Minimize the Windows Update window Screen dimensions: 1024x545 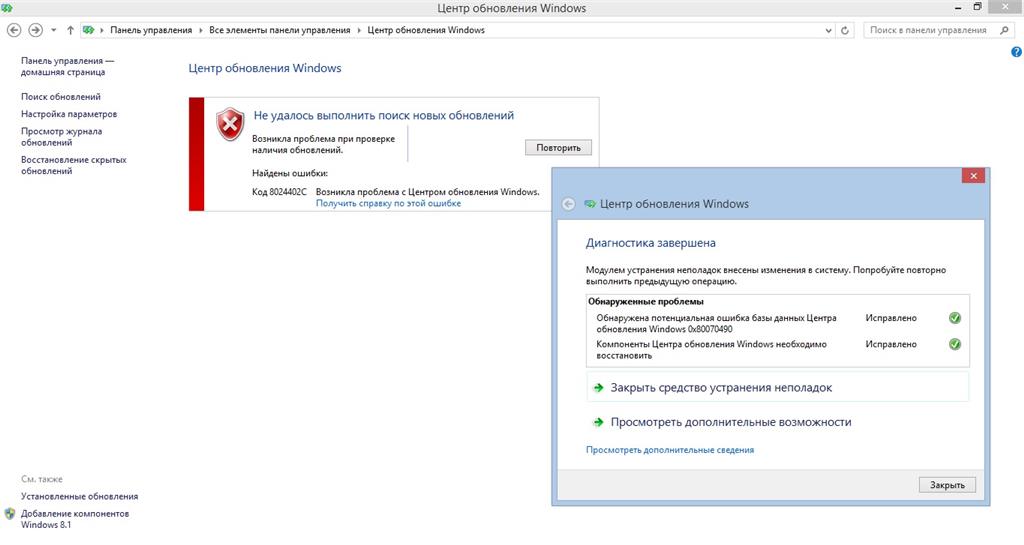958,8
